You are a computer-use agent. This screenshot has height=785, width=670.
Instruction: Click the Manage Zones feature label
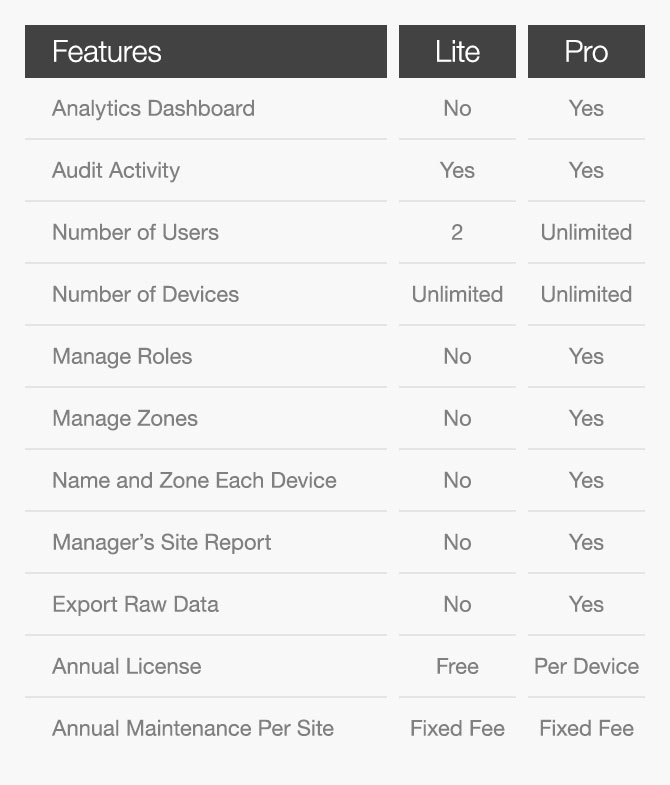(125, 418)
